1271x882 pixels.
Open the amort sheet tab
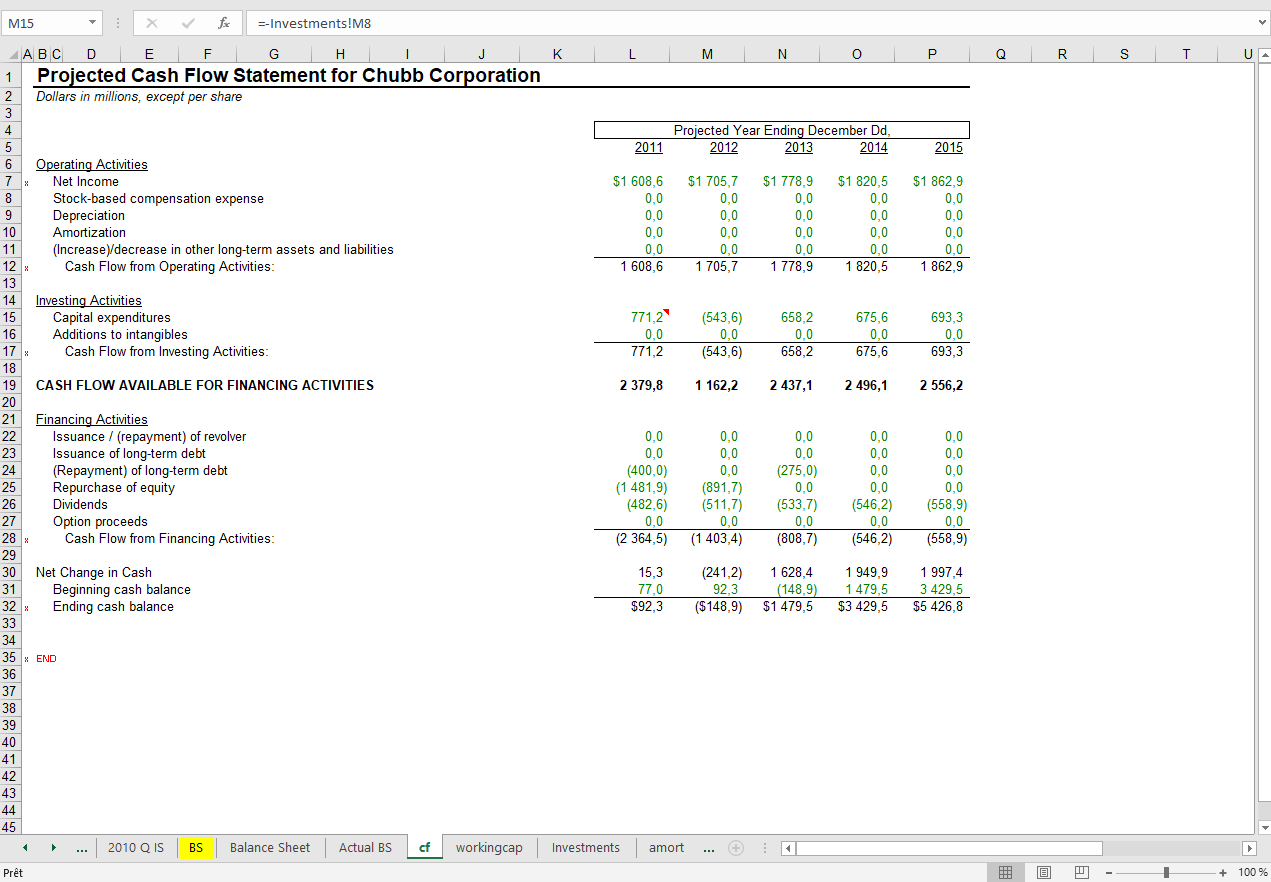click(x=666, y=848)
